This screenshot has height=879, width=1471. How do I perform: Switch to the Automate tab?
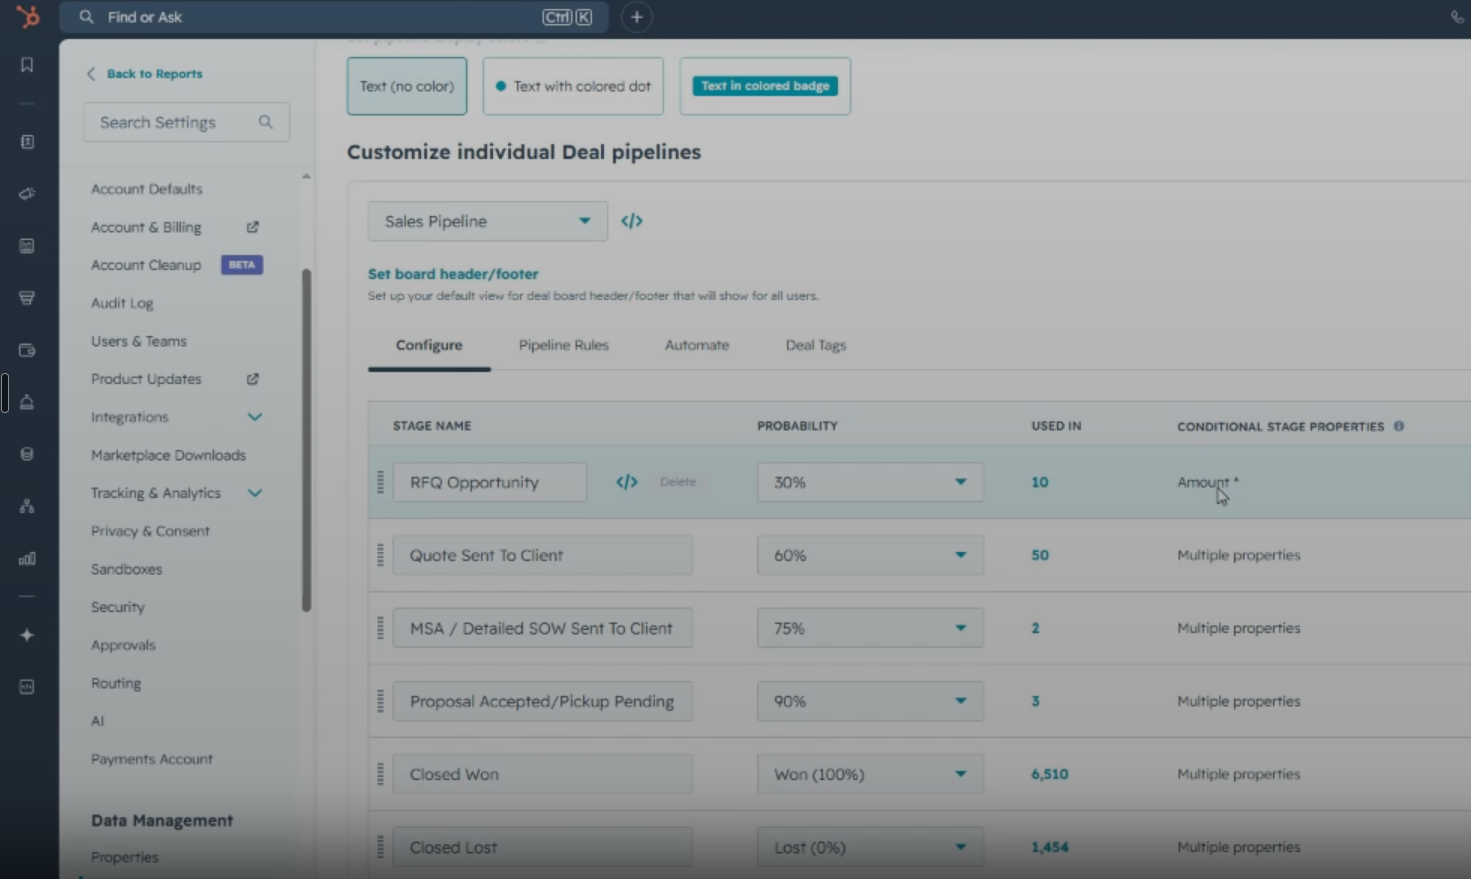(x=697, y=345)
